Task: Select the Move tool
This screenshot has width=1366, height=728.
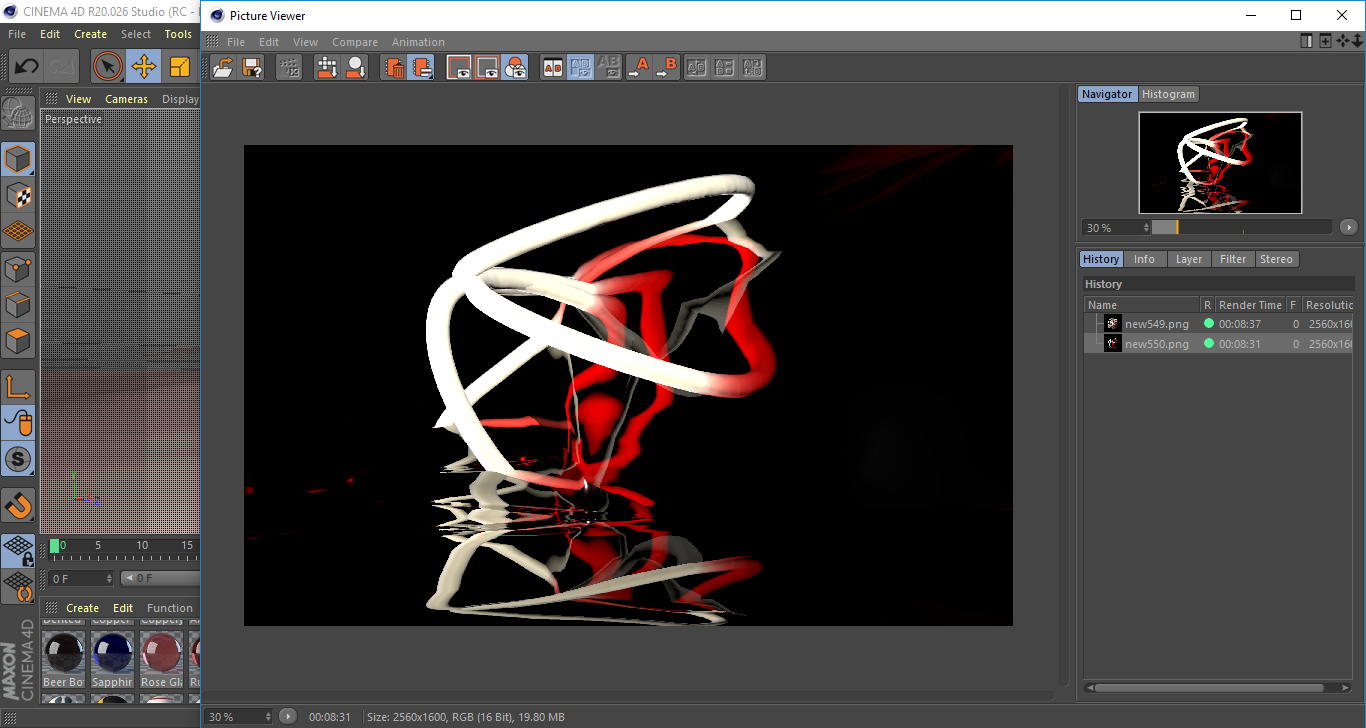Action: pyautogui.click(x=143, y=67)
